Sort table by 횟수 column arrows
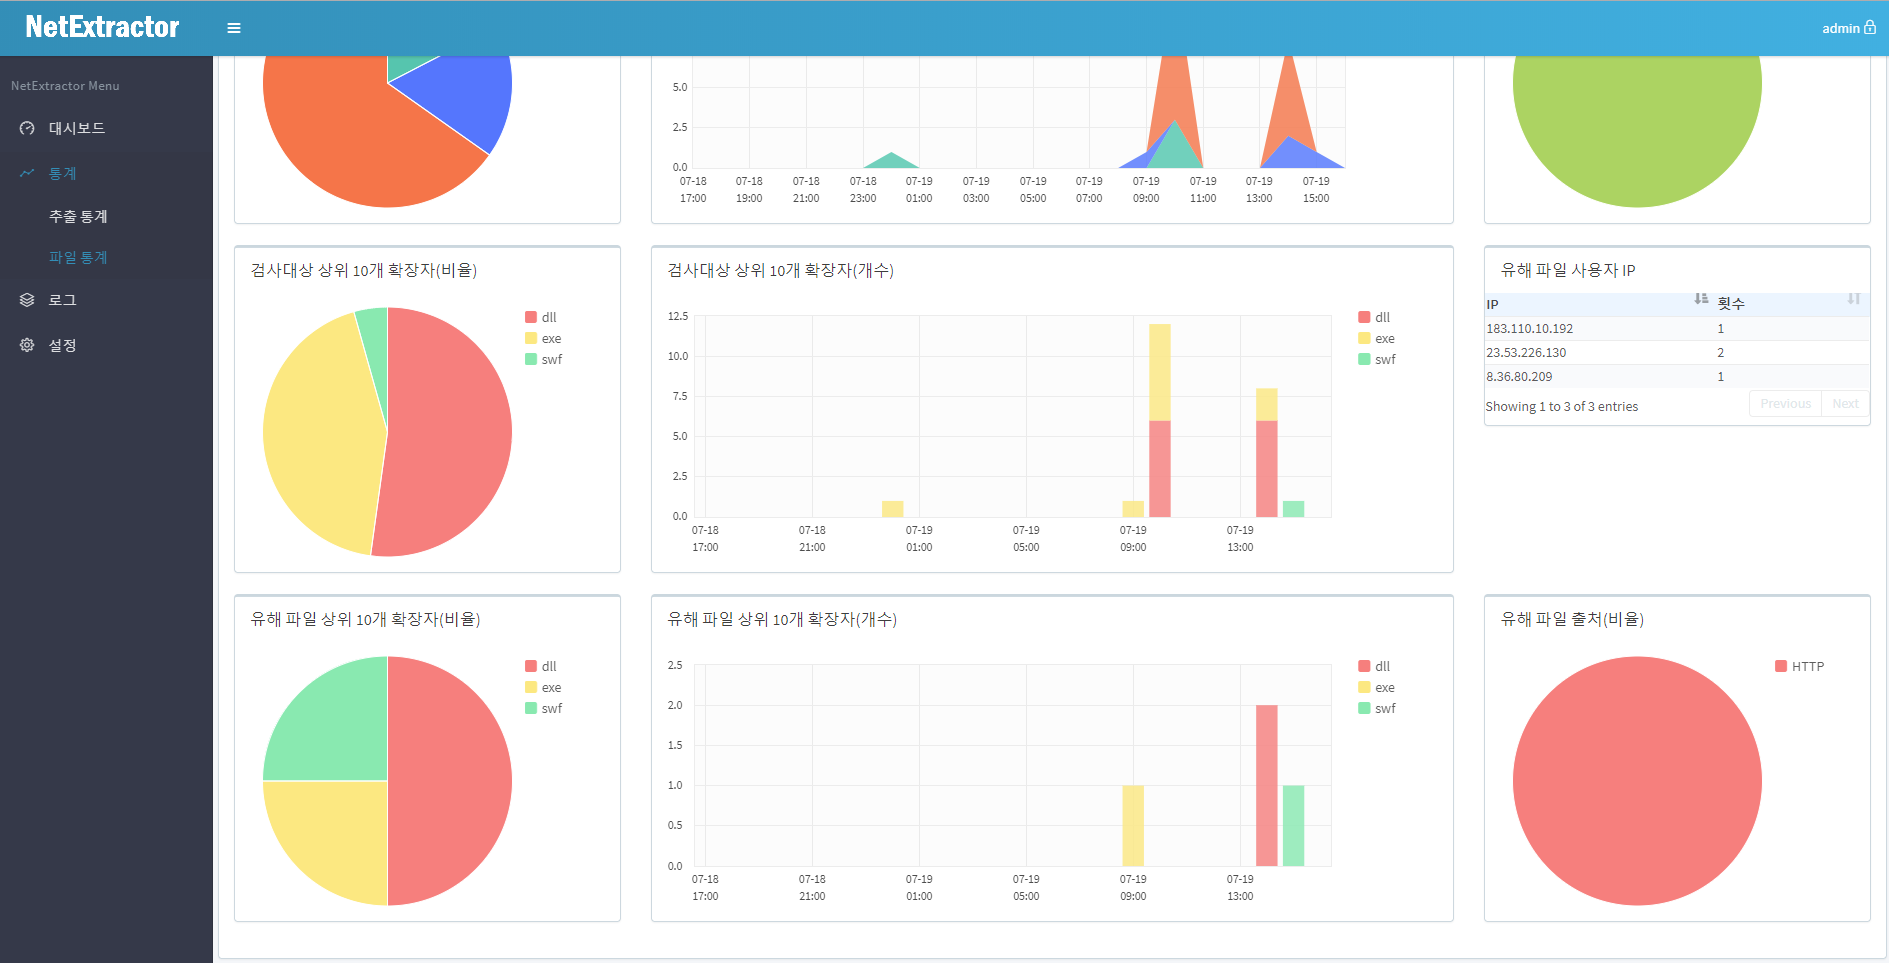Screen dimensions: 1889x963 click(1853, 299)
